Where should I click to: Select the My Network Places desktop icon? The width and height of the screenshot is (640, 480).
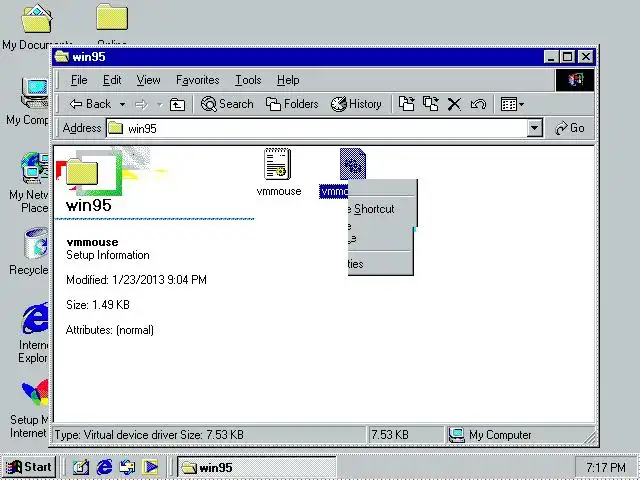point(35,167)
